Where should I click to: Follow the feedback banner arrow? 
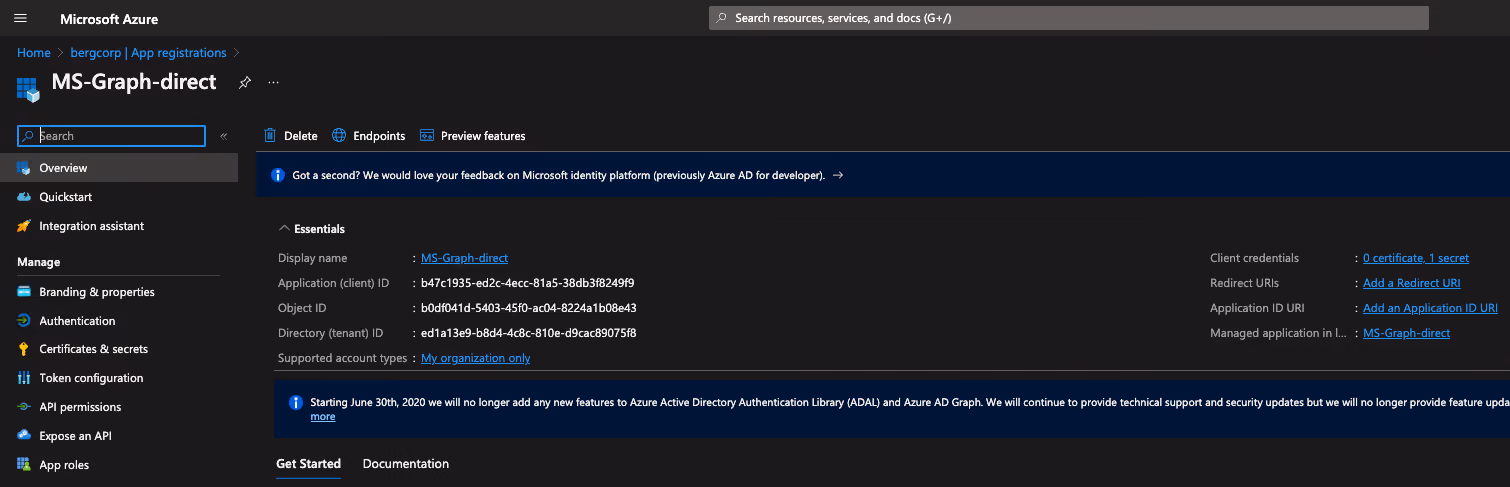838,175
